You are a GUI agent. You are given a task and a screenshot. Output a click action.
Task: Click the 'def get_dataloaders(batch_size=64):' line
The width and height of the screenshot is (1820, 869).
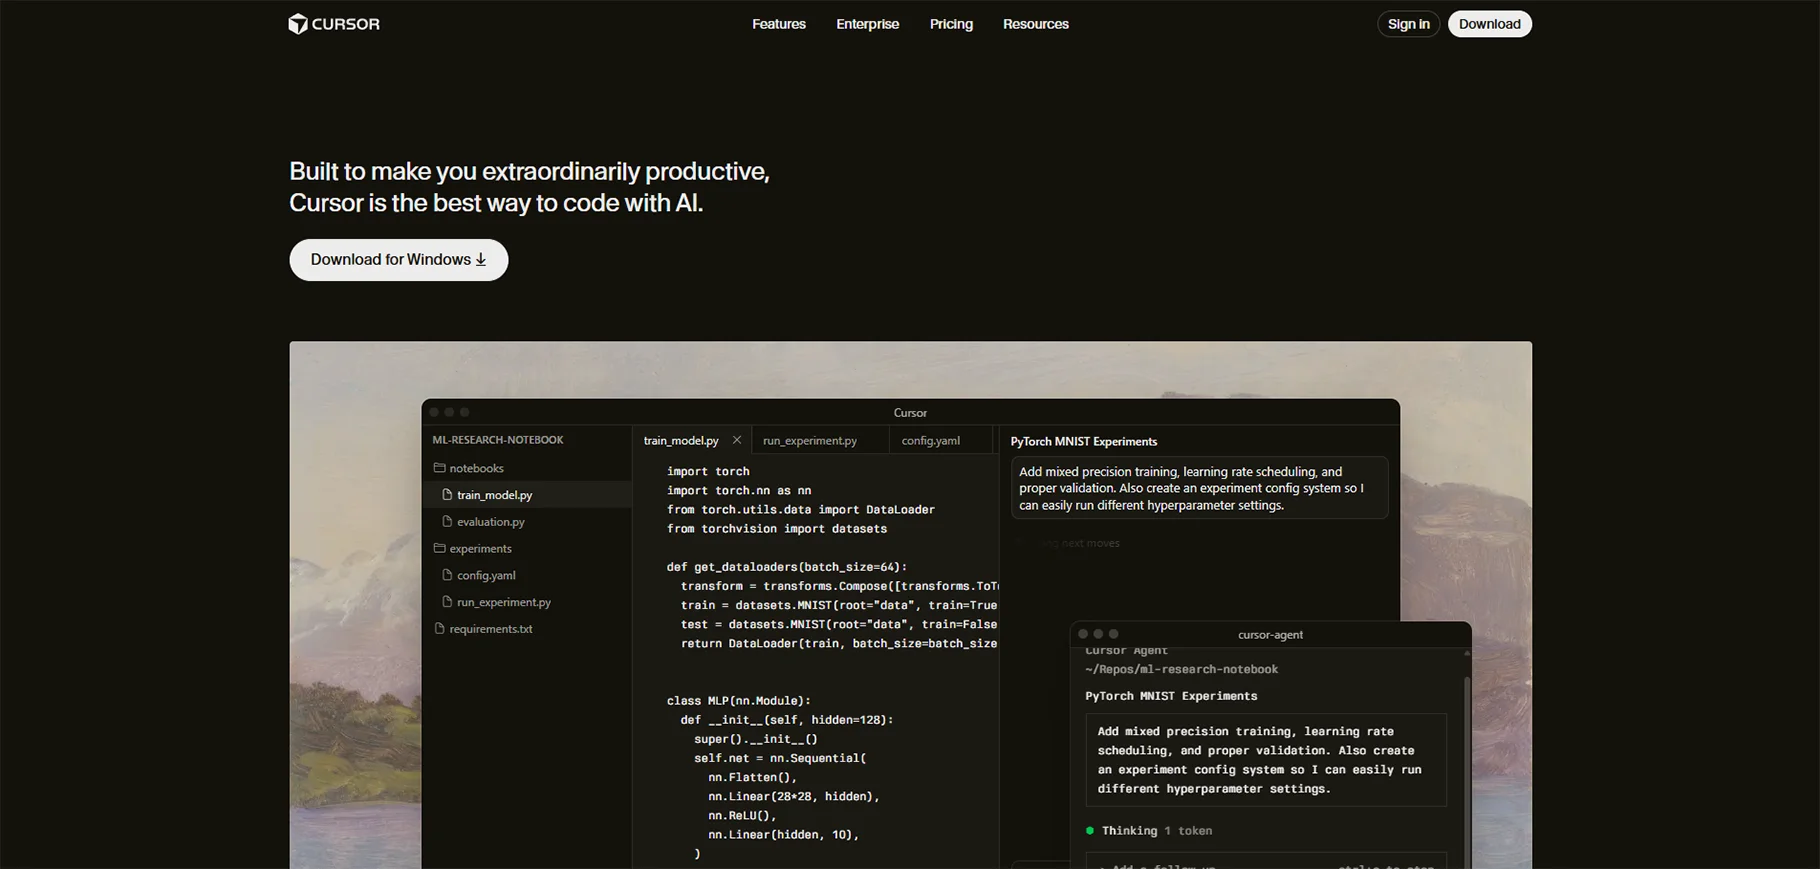pos(787,567)
